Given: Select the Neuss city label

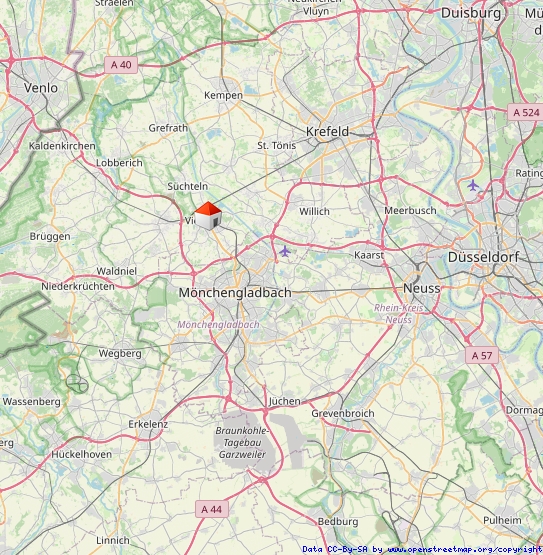Looking at the screenshot, I should click(x=422, y=288).
